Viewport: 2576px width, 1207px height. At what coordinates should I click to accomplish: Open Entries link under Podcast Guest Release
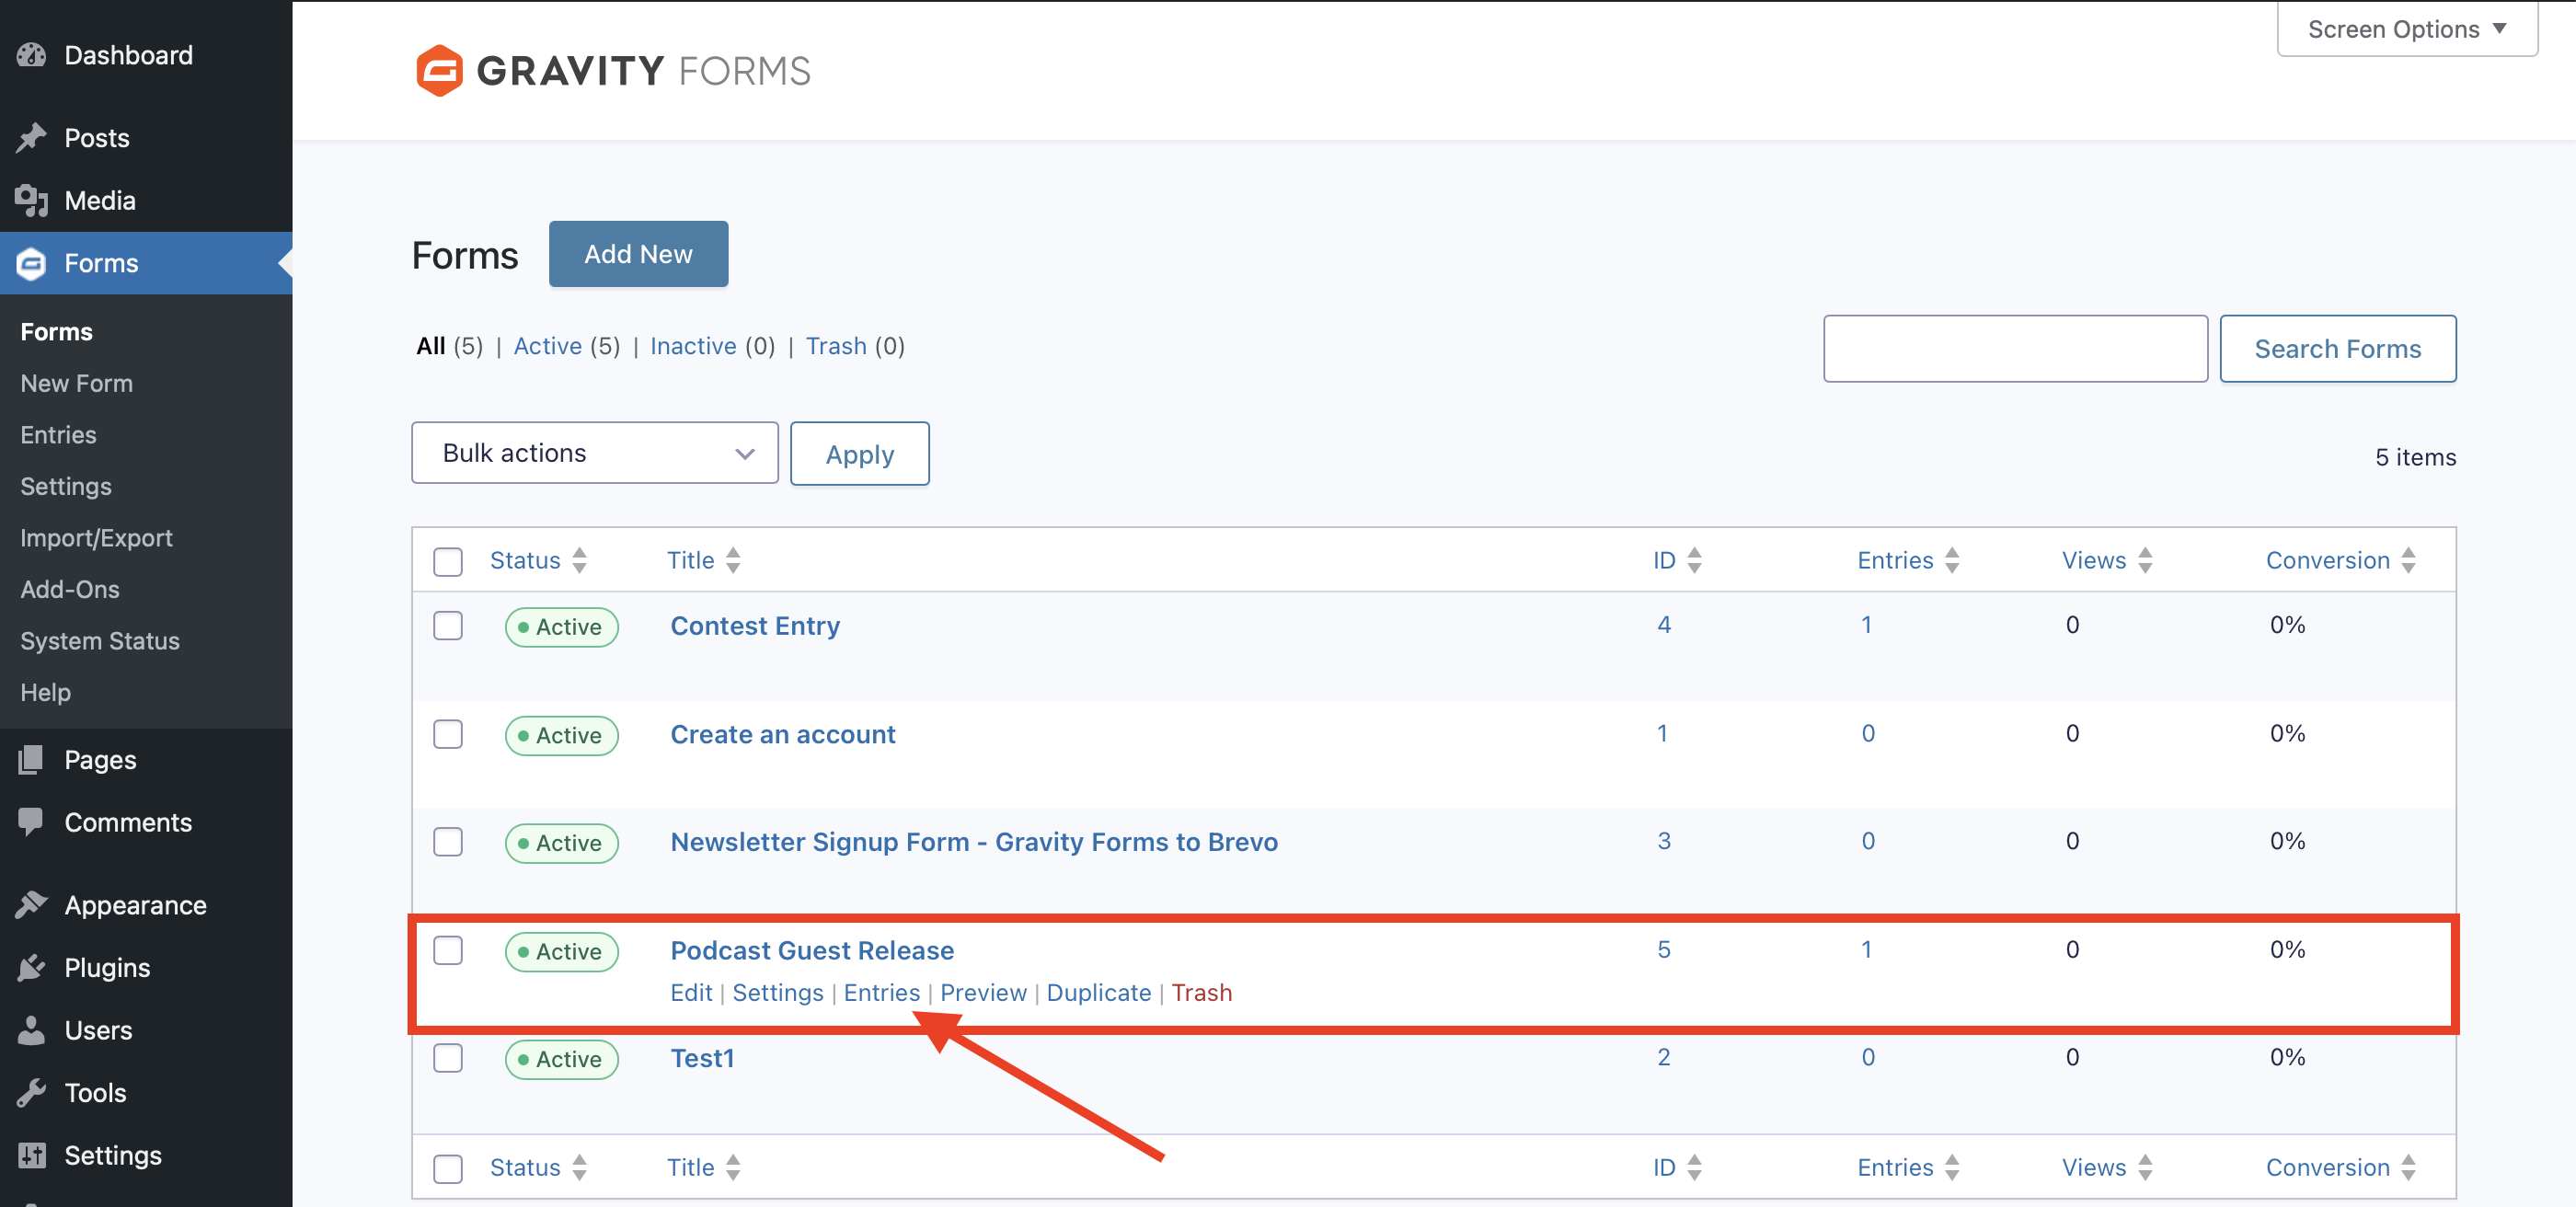tap(882, 993)
